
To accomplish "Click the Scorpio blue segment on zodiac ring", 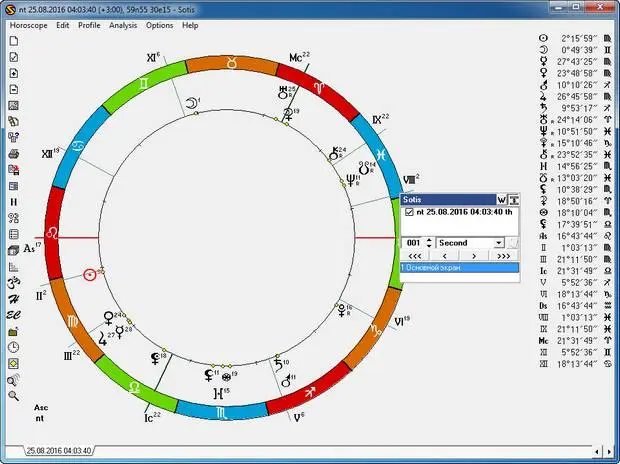I will click(221, 412).
